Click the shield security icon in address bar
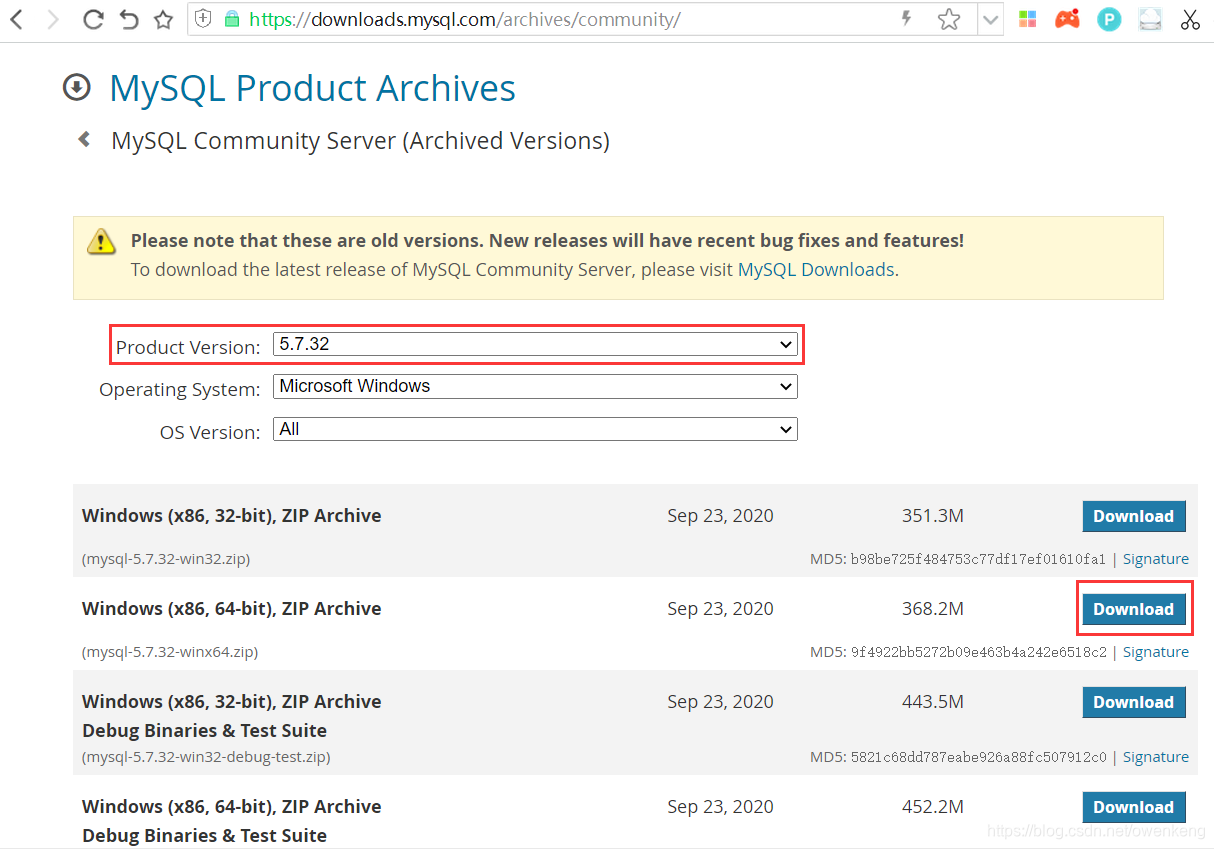The height and width of the screenshot is (849, 1214). coord(203,18)
